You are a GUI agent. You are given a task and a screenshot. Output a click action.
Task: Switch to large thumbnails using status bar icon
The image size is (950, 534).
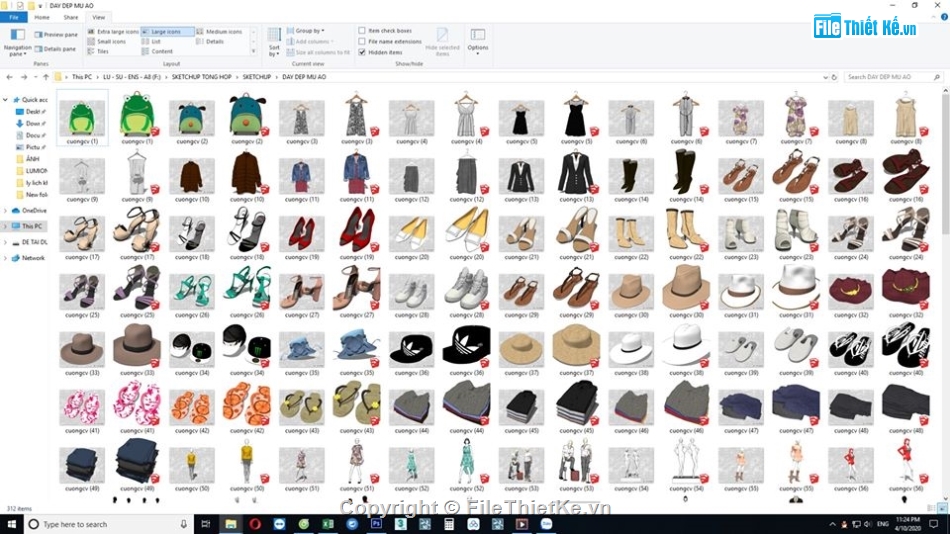click(x=942, y=508)
